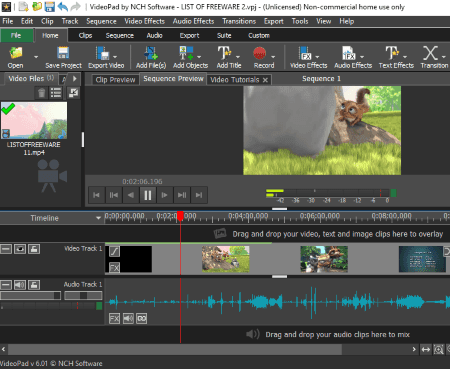Expand the Add Objects dropdown arrow
Screen dimensions: 450x369
199,57
